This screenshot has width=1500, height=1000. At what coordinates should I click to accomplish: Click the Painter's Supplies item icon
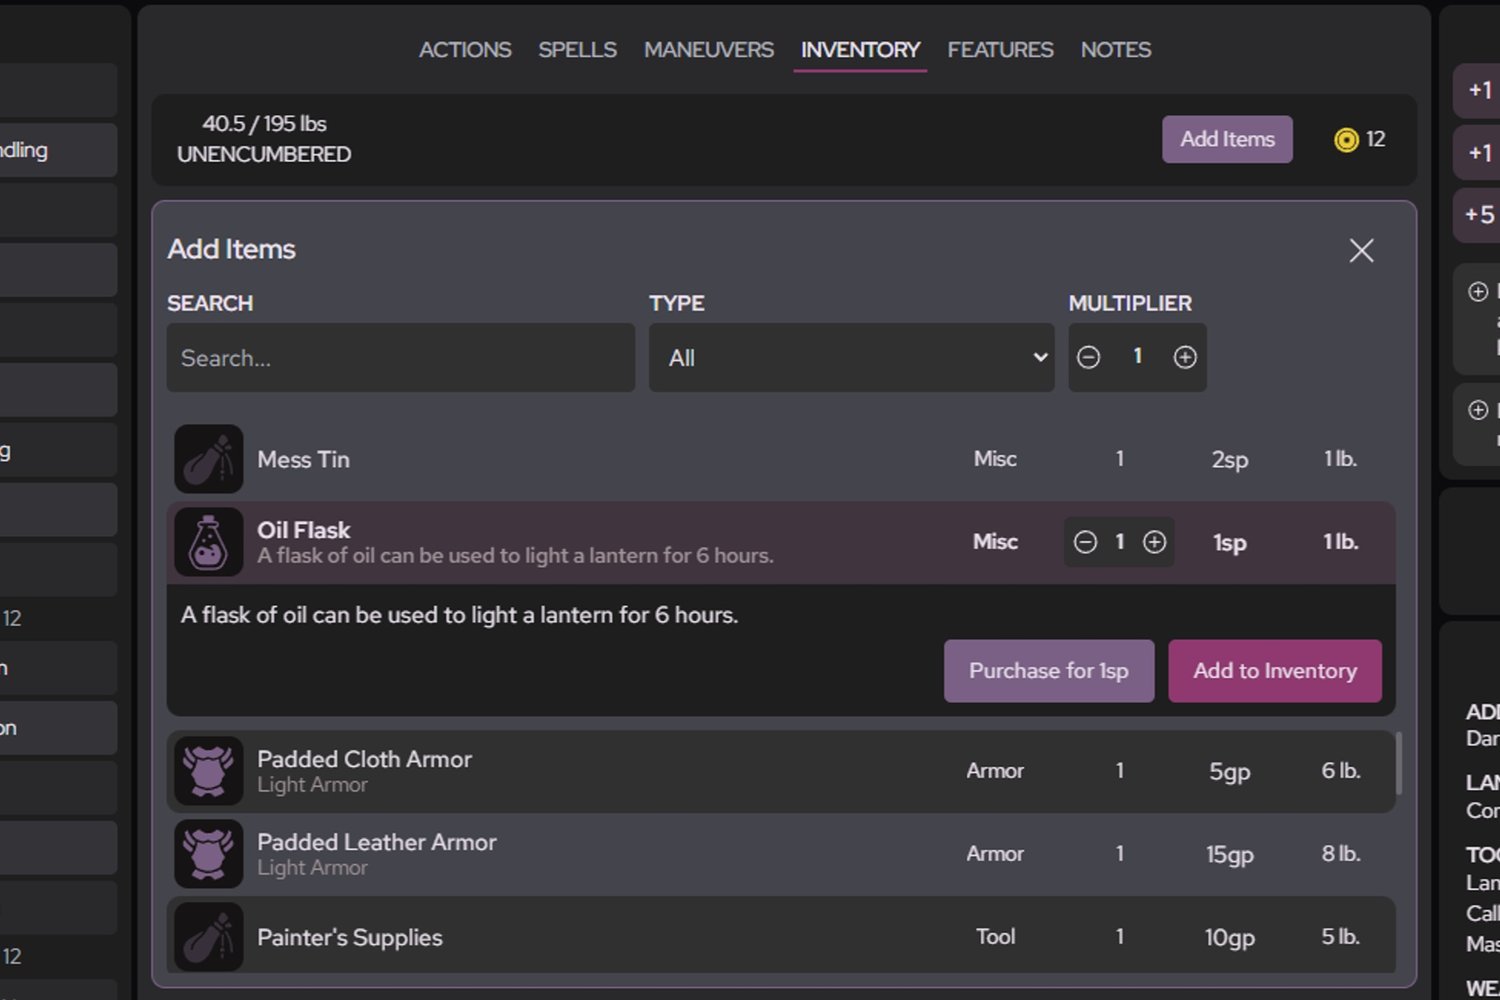pos(208,937)
